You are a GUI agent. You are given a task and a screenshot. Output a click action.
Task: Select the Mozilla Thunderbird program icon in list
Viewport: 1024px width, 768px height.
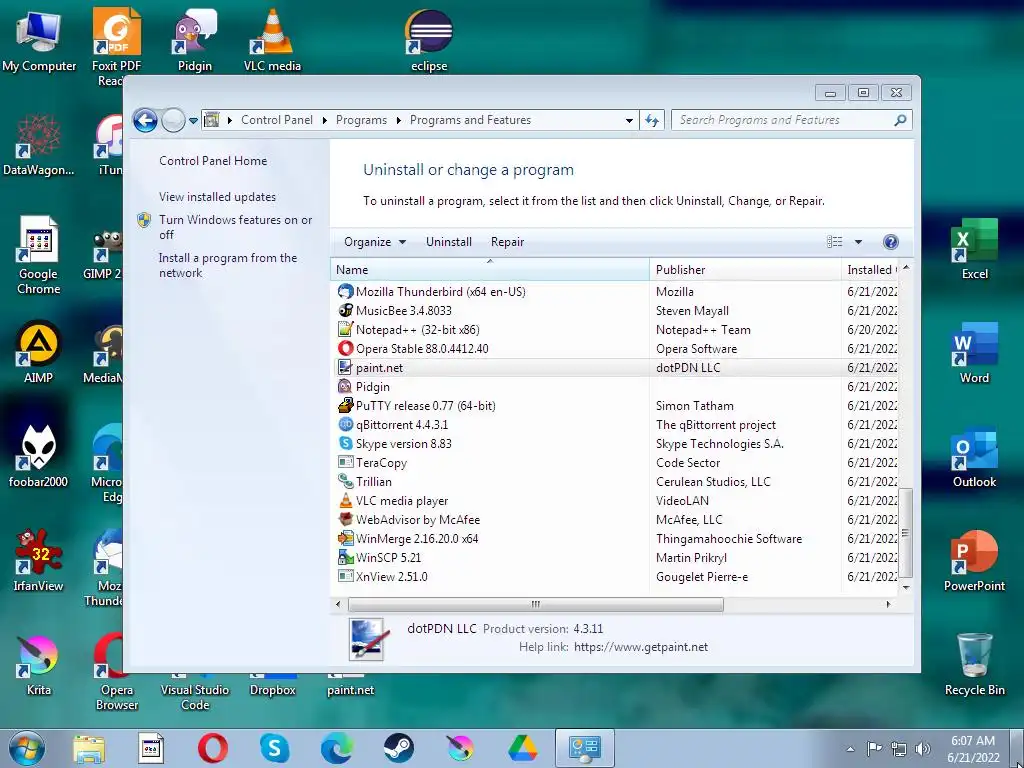(345, 292)
